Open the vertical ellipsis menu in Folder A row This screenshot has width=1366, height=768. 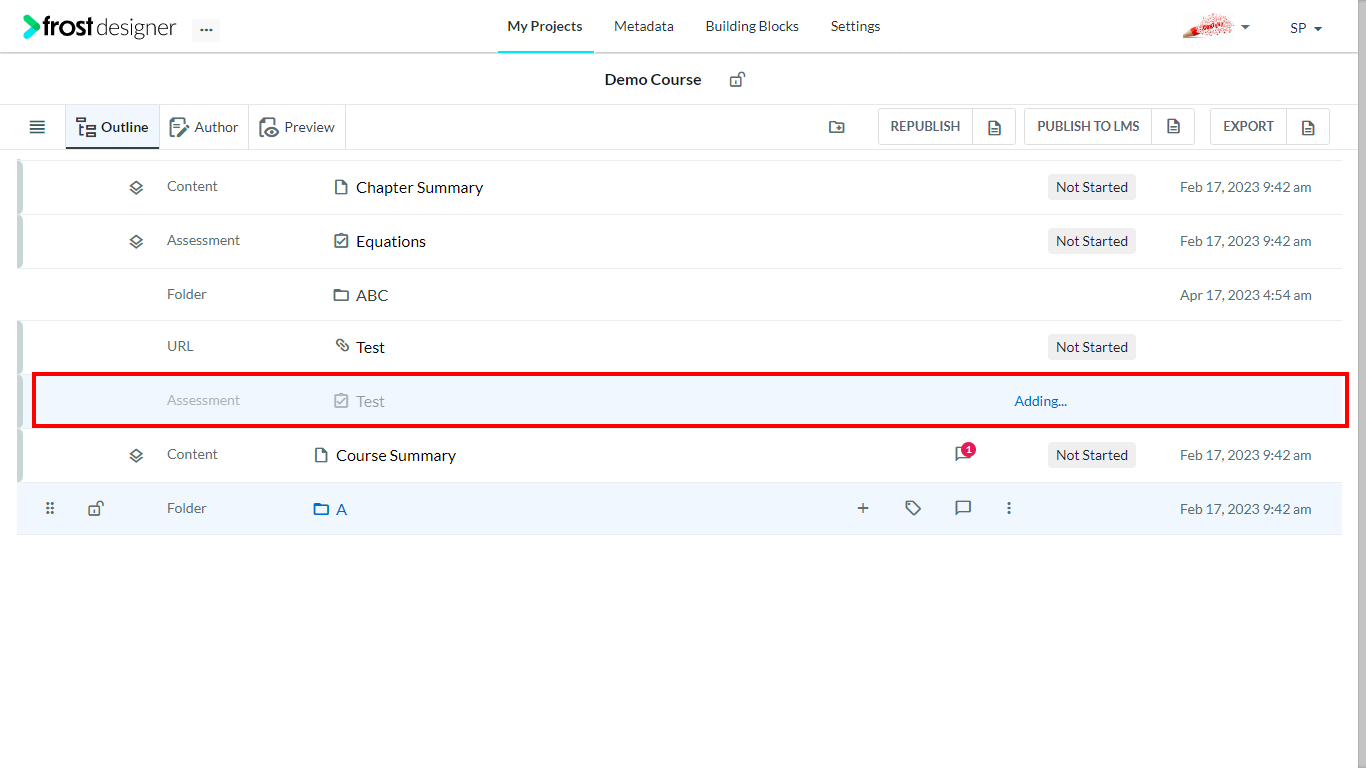click(x=1009, y=508)
